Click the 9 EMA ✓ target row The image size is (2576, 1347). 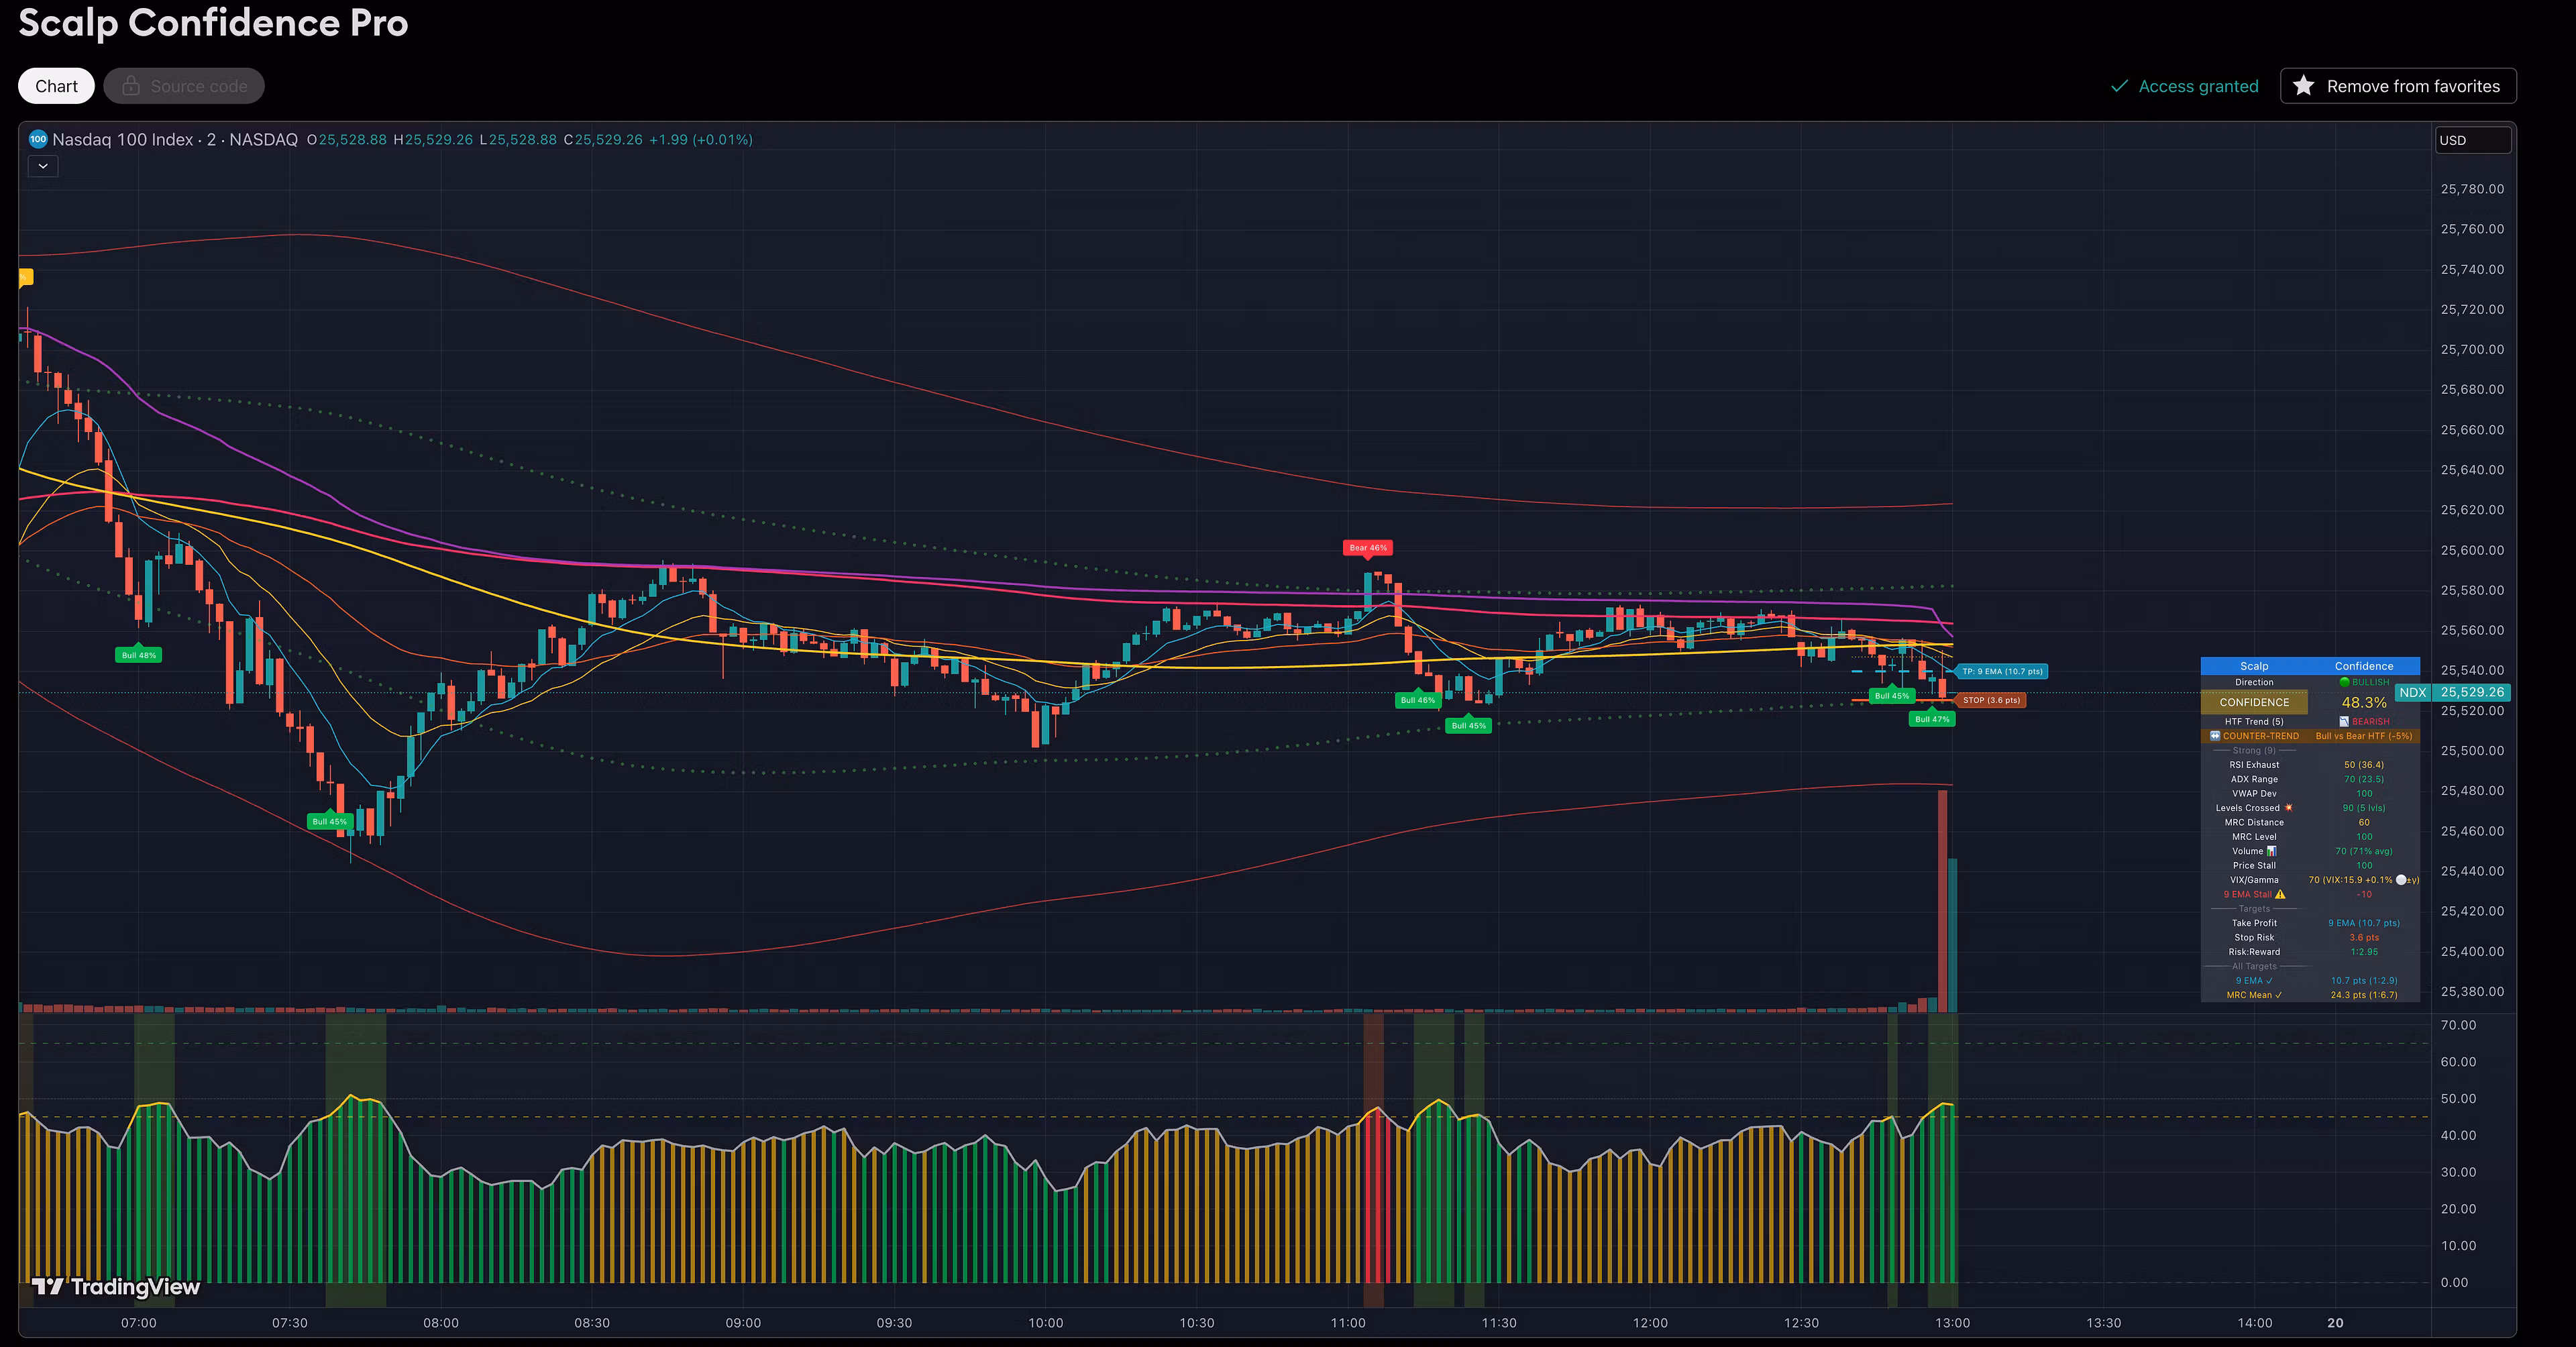[x=2254, y=981]
